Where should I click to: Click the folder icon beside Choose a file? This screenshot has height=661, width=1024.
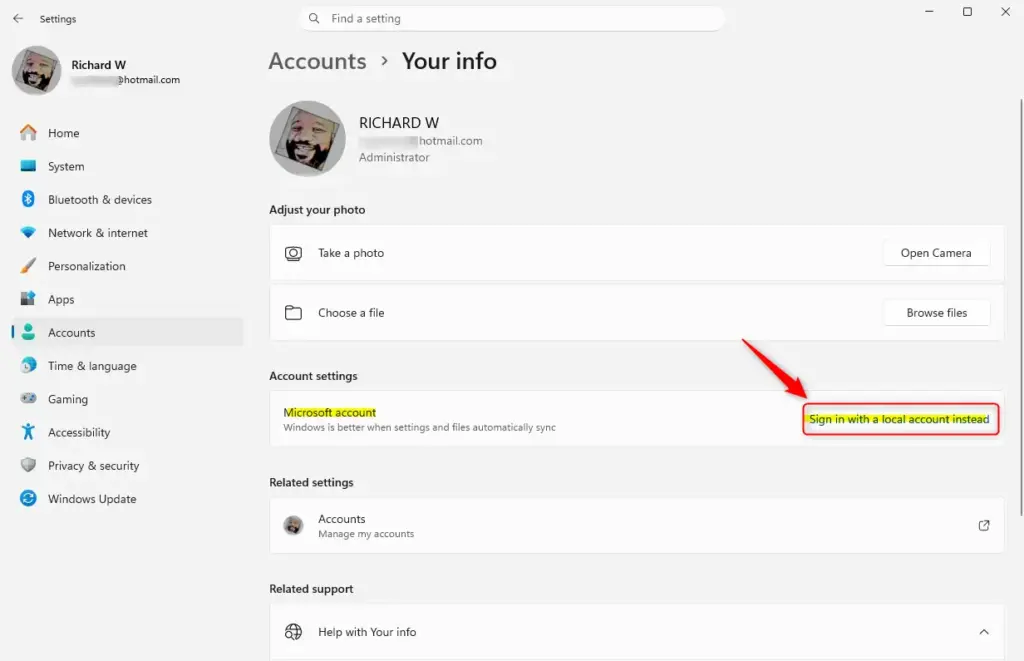[x=293, y=313]
